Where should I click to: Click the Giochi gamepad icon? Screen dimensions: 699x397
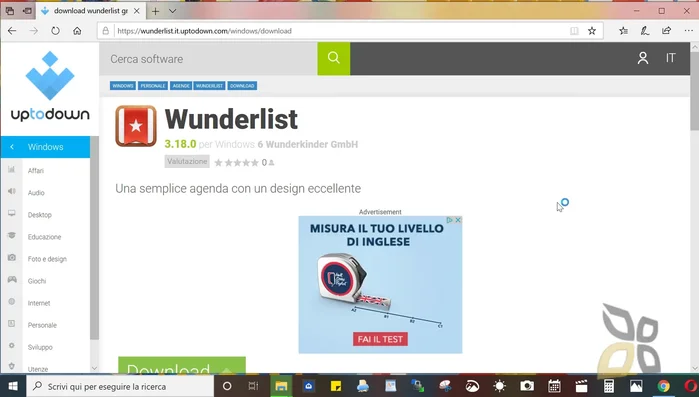pos(12,279)
